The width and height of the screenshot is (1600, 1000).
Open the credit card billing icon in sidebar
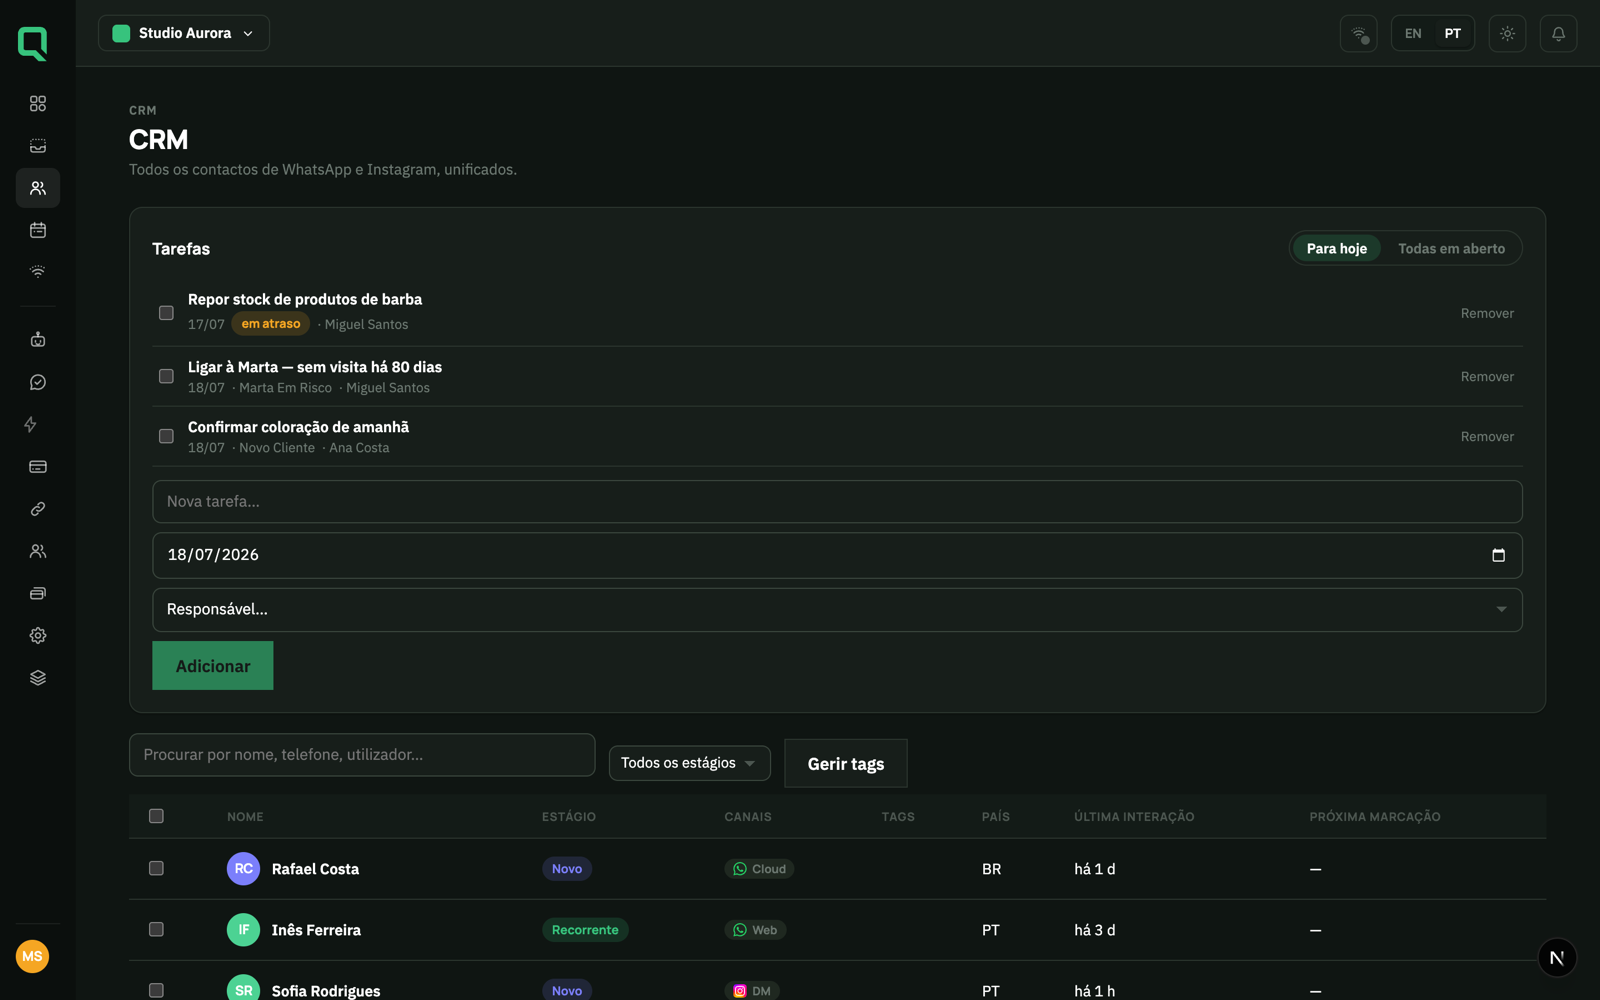[x=38, y=467]
